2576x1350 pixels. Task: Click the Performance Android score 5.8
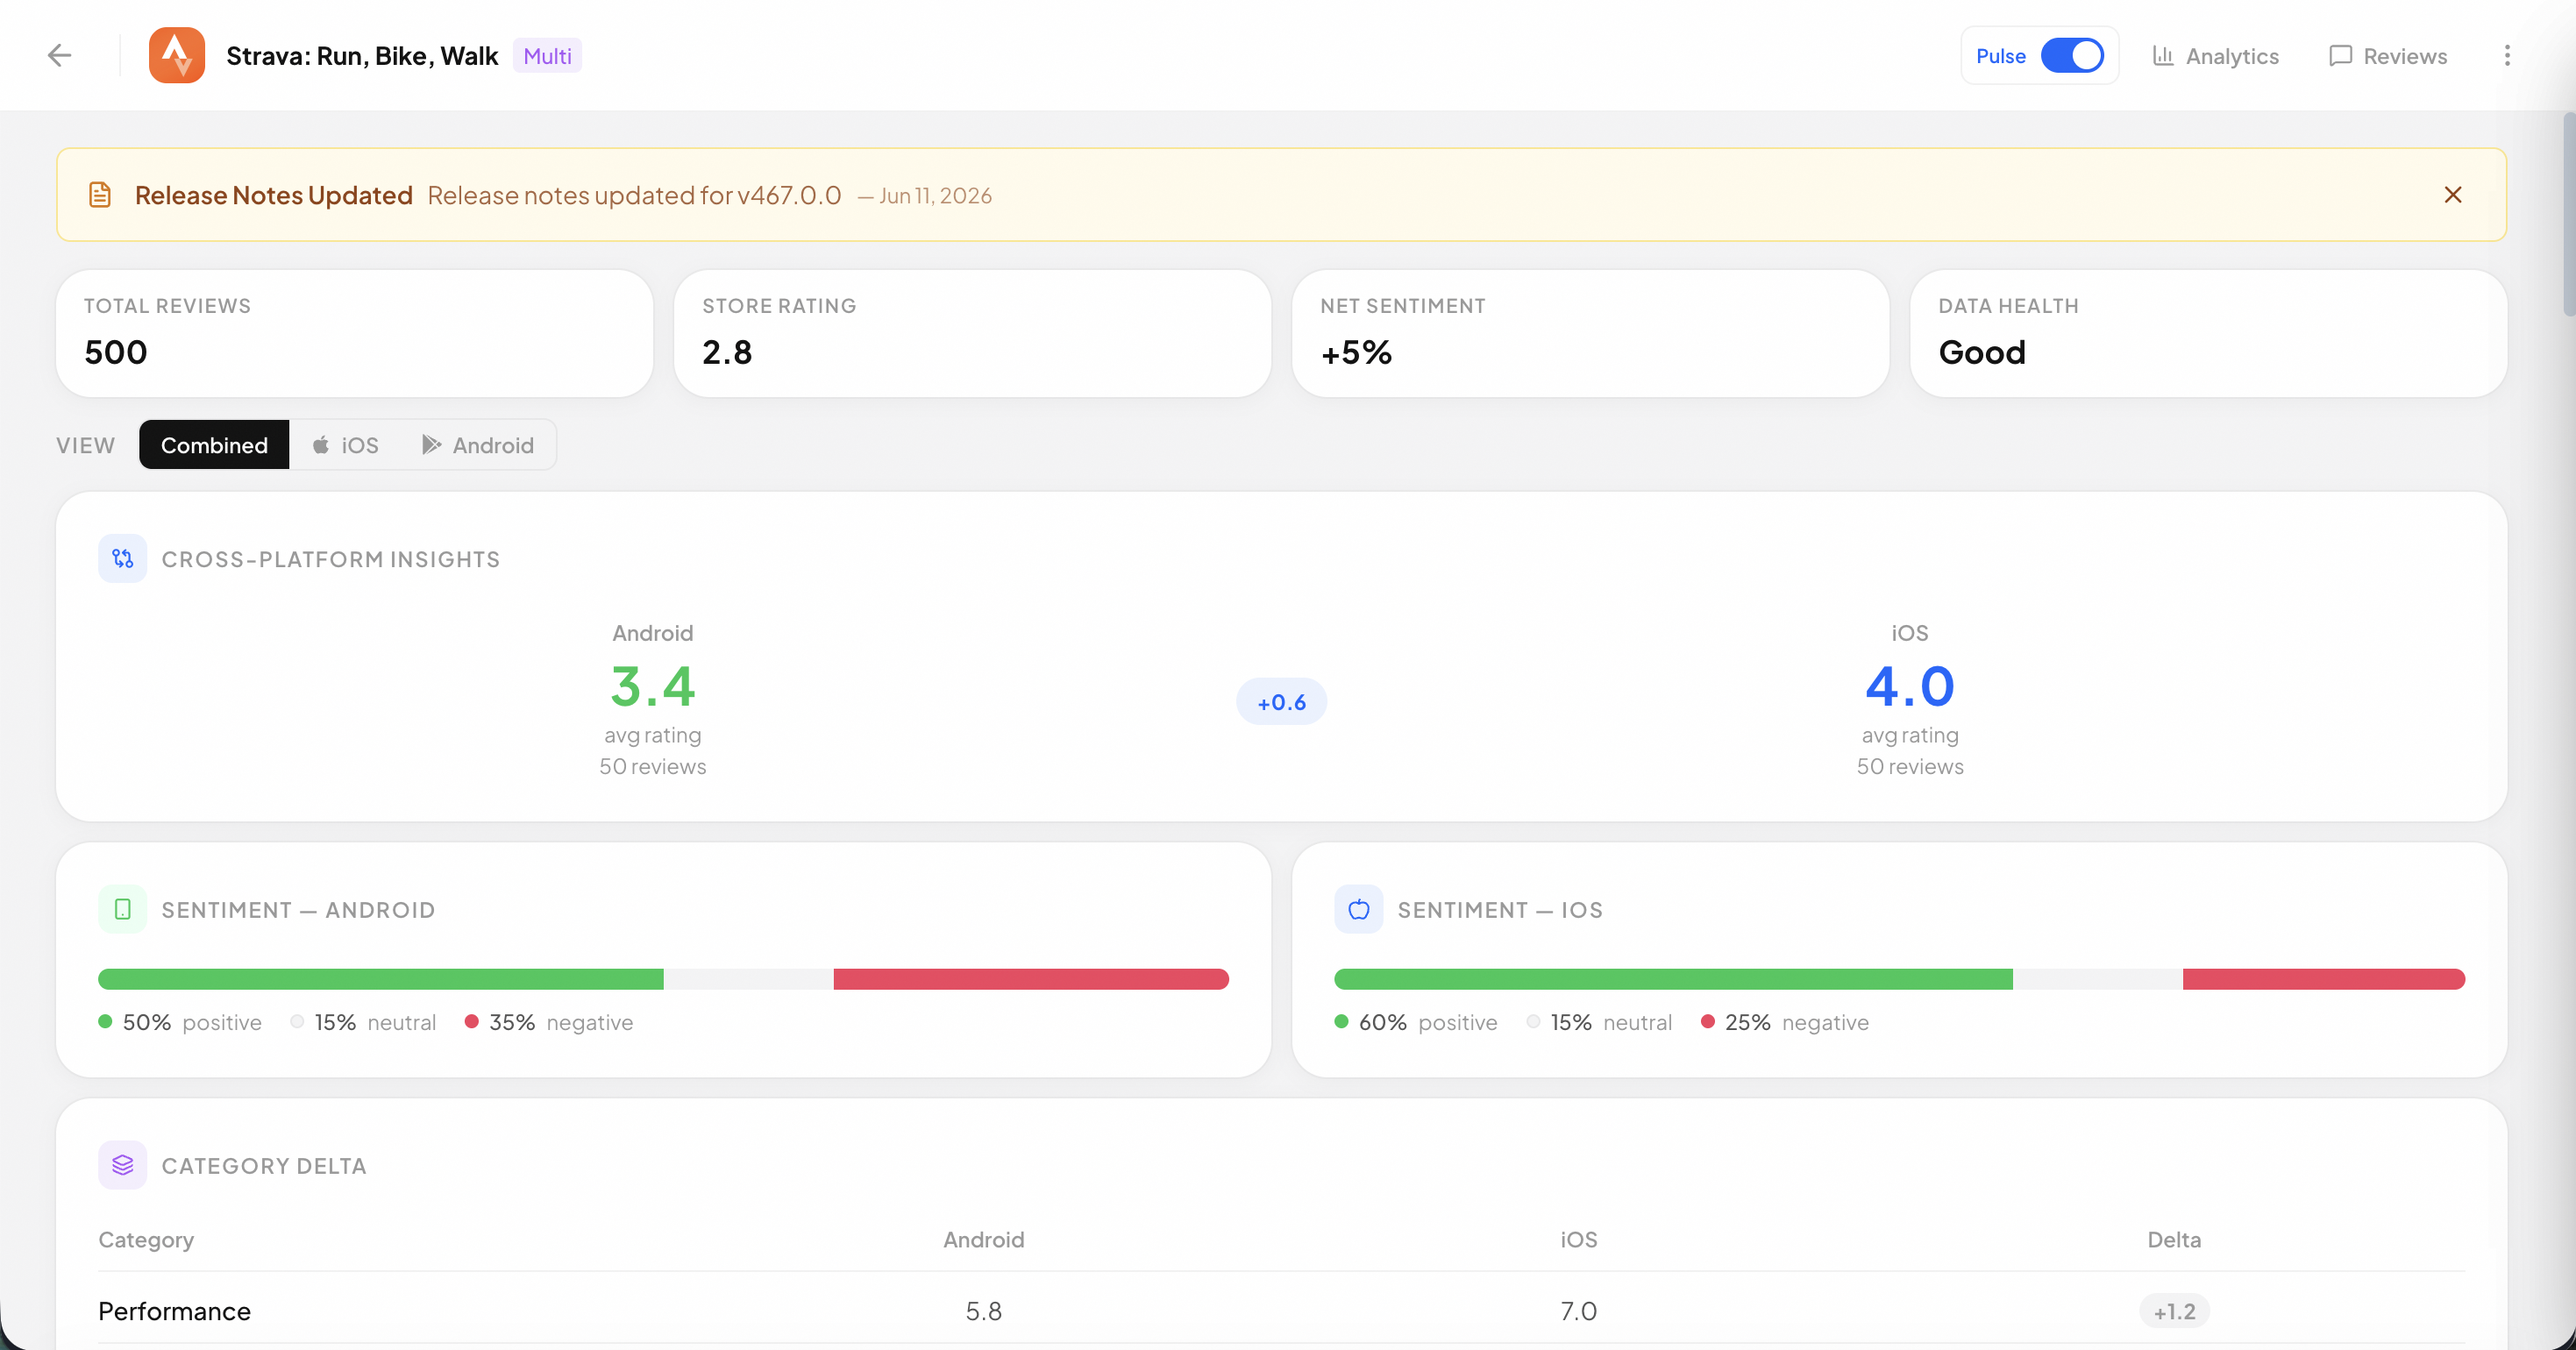[983, 1311]
